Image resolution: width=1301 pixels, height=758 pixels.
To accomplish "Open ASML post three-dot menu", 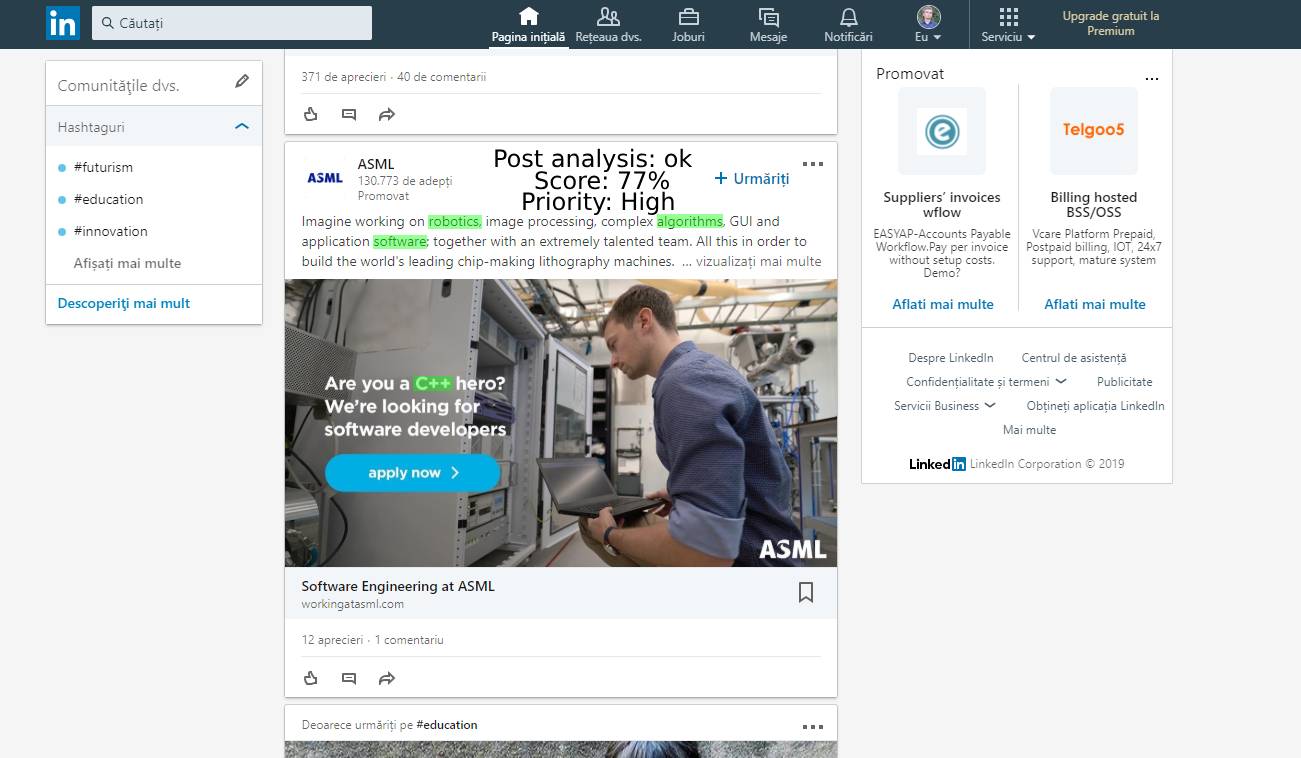I will (x=813, y=164).
